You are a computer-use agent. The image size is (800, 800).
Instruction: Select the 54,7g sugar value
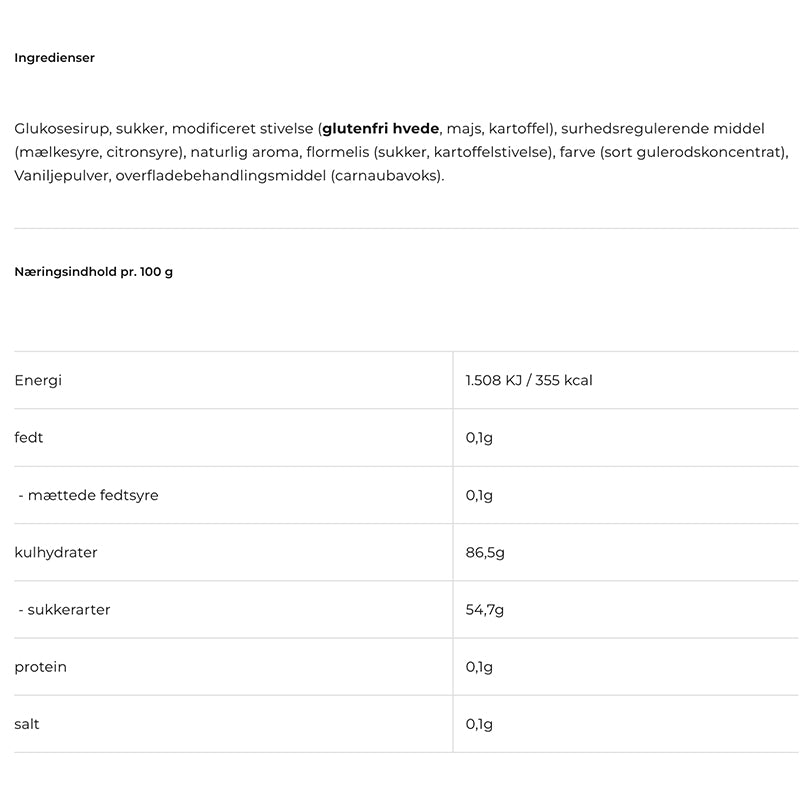485,610
